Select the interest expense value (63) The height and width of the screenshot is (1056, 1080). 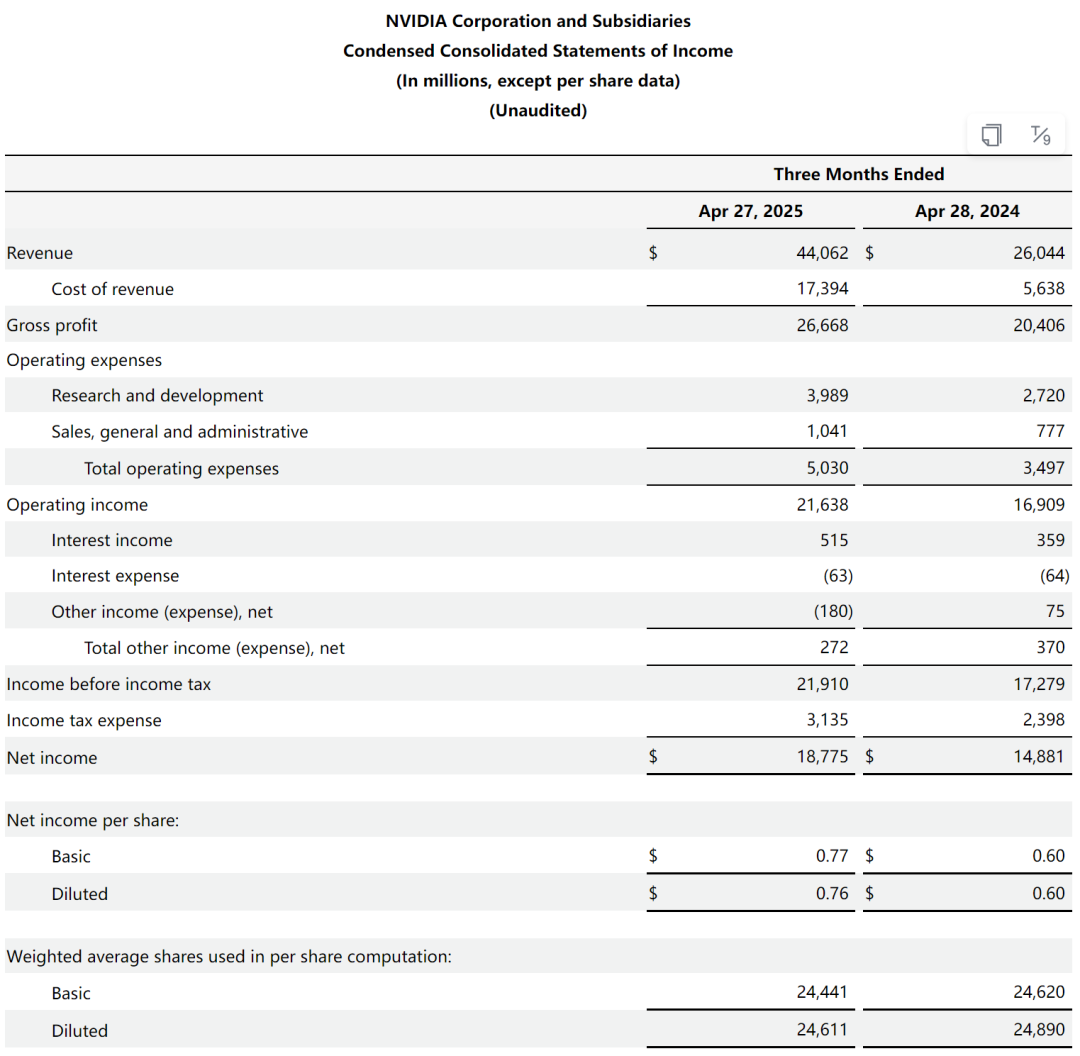click(838, 576)
